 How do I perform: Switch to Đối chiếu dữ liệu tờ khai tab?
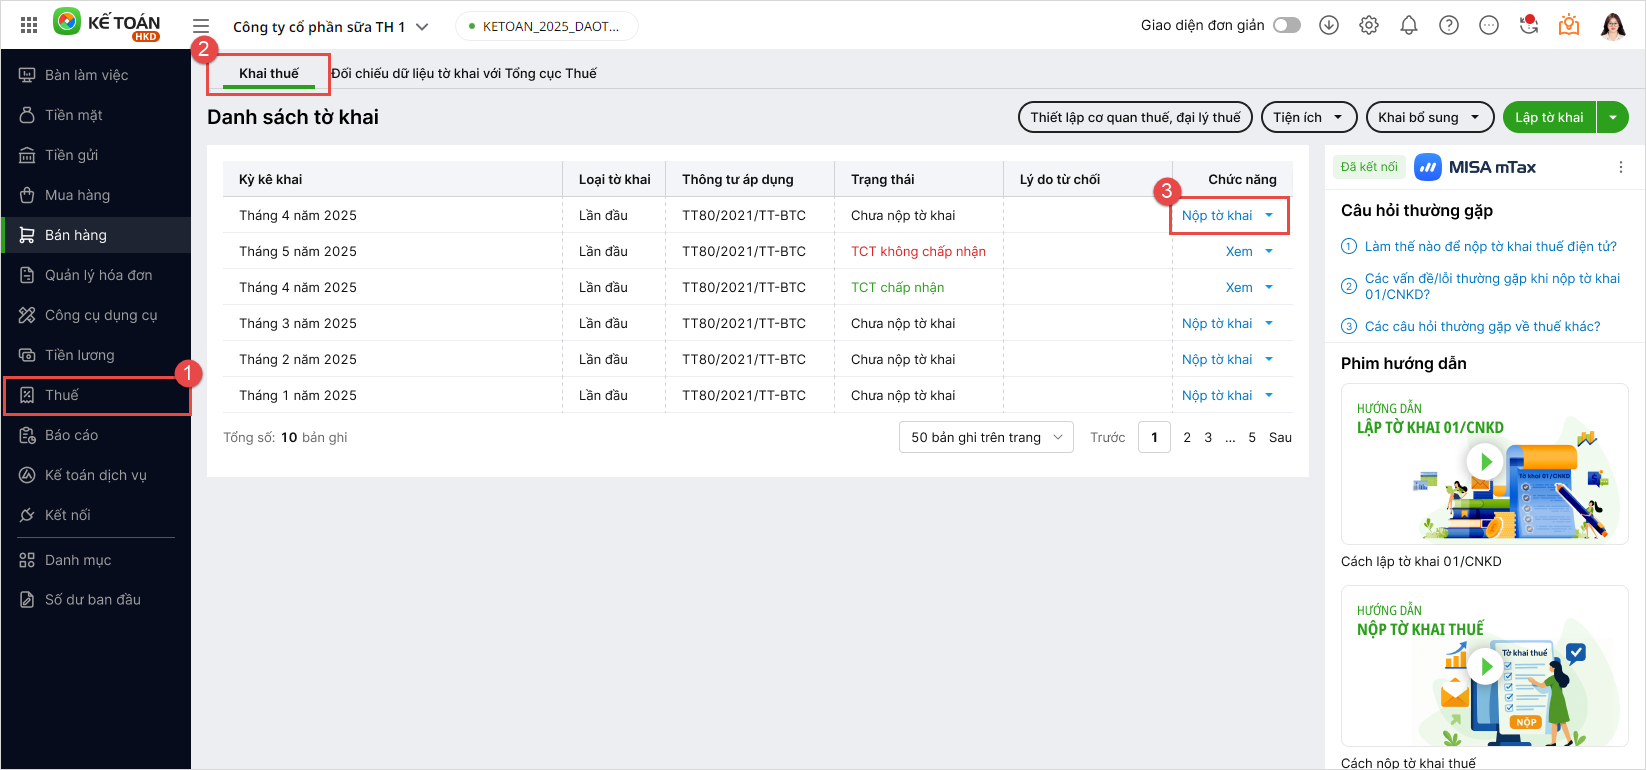tap(464, 73)
